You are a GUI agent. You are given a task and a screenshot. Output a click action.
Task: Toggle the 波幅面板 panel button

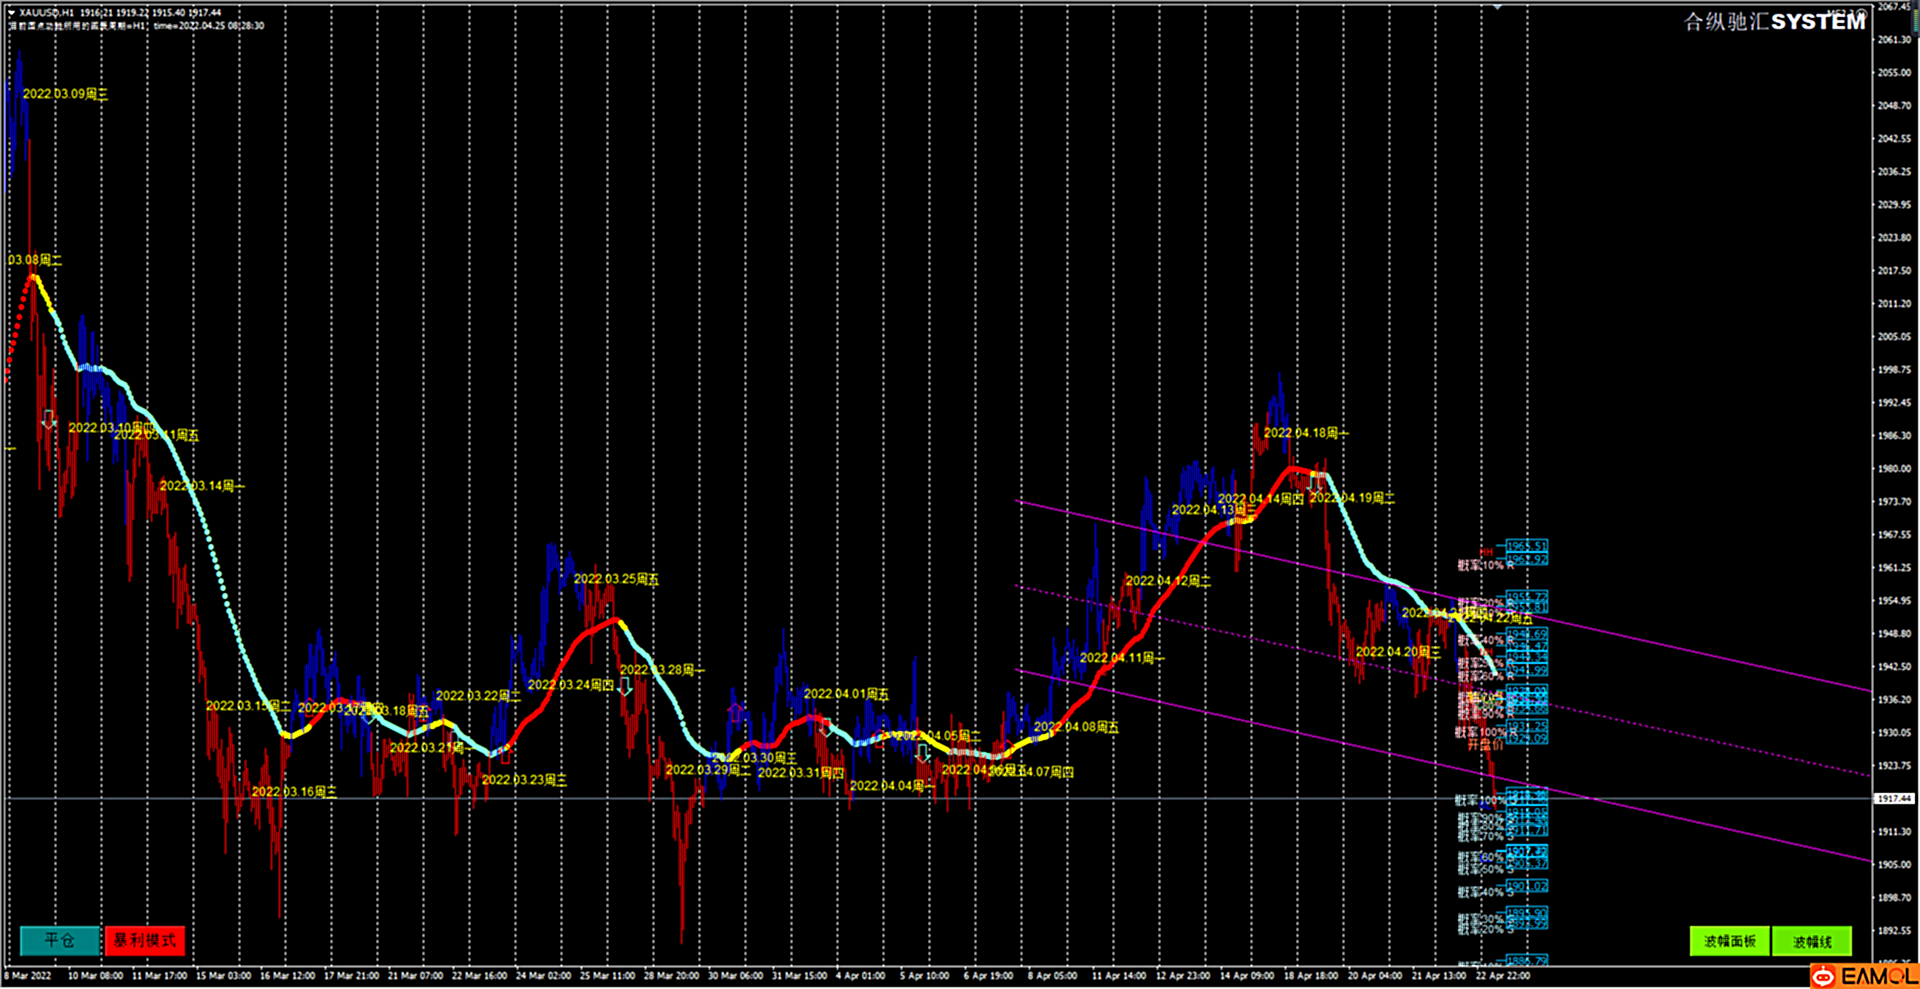pyautogui.click(x=1729, y=941)
